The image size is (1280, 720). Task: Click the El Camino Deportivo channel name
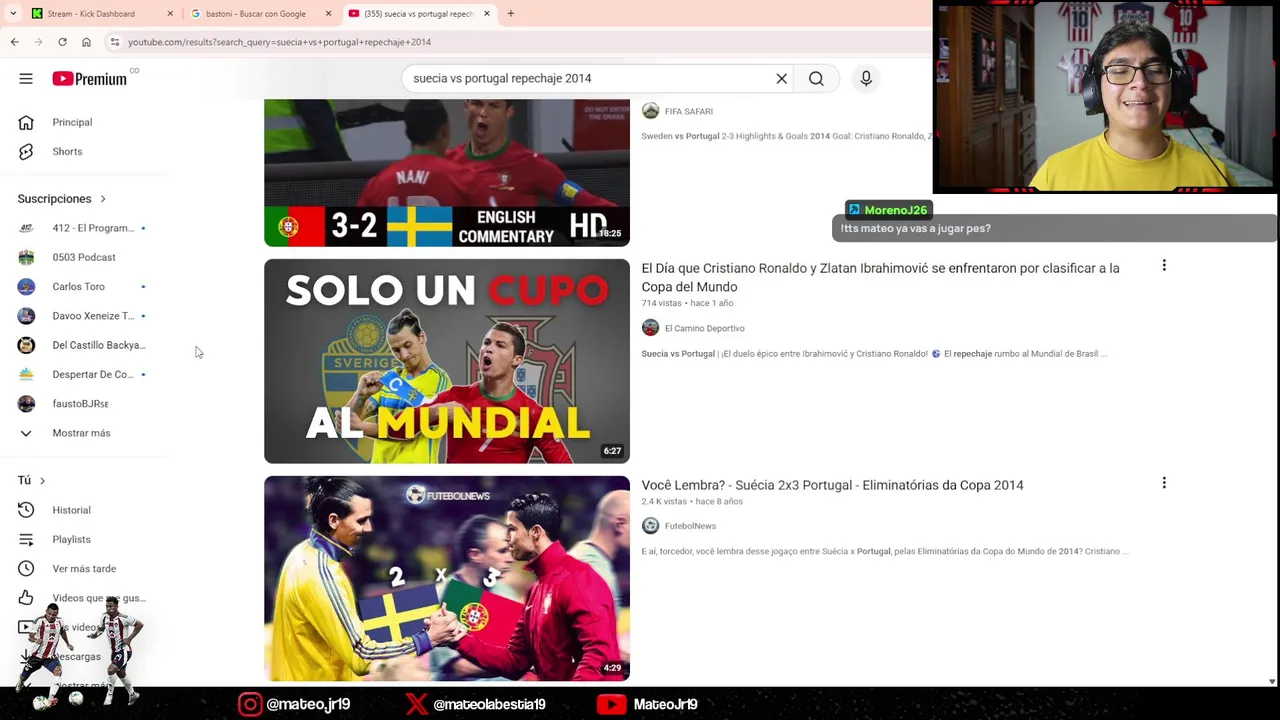pos(704,328)
